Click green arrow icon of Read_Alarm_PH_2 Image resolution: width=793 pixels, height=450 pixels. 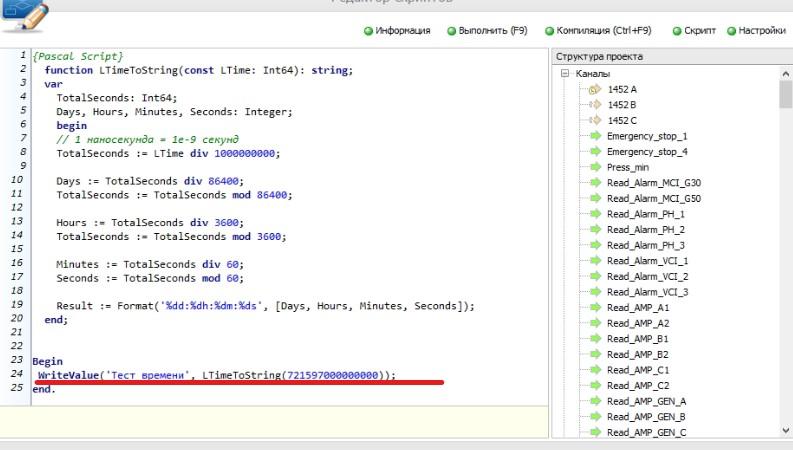tap(595, 230)
